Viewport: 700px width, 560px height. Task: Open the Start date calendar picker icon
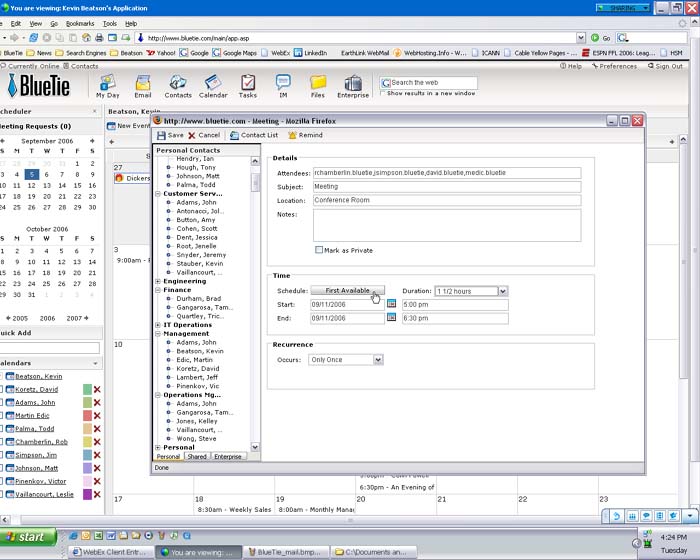click(392, 304)
